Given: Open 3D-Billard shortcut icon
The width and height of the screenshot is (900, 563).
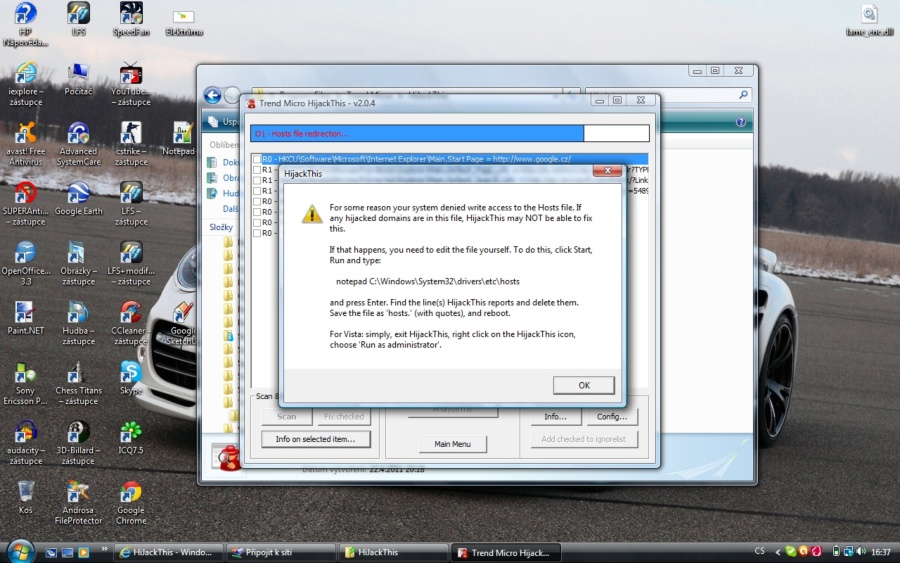Looking at the screenshot, I should [78, 443].
